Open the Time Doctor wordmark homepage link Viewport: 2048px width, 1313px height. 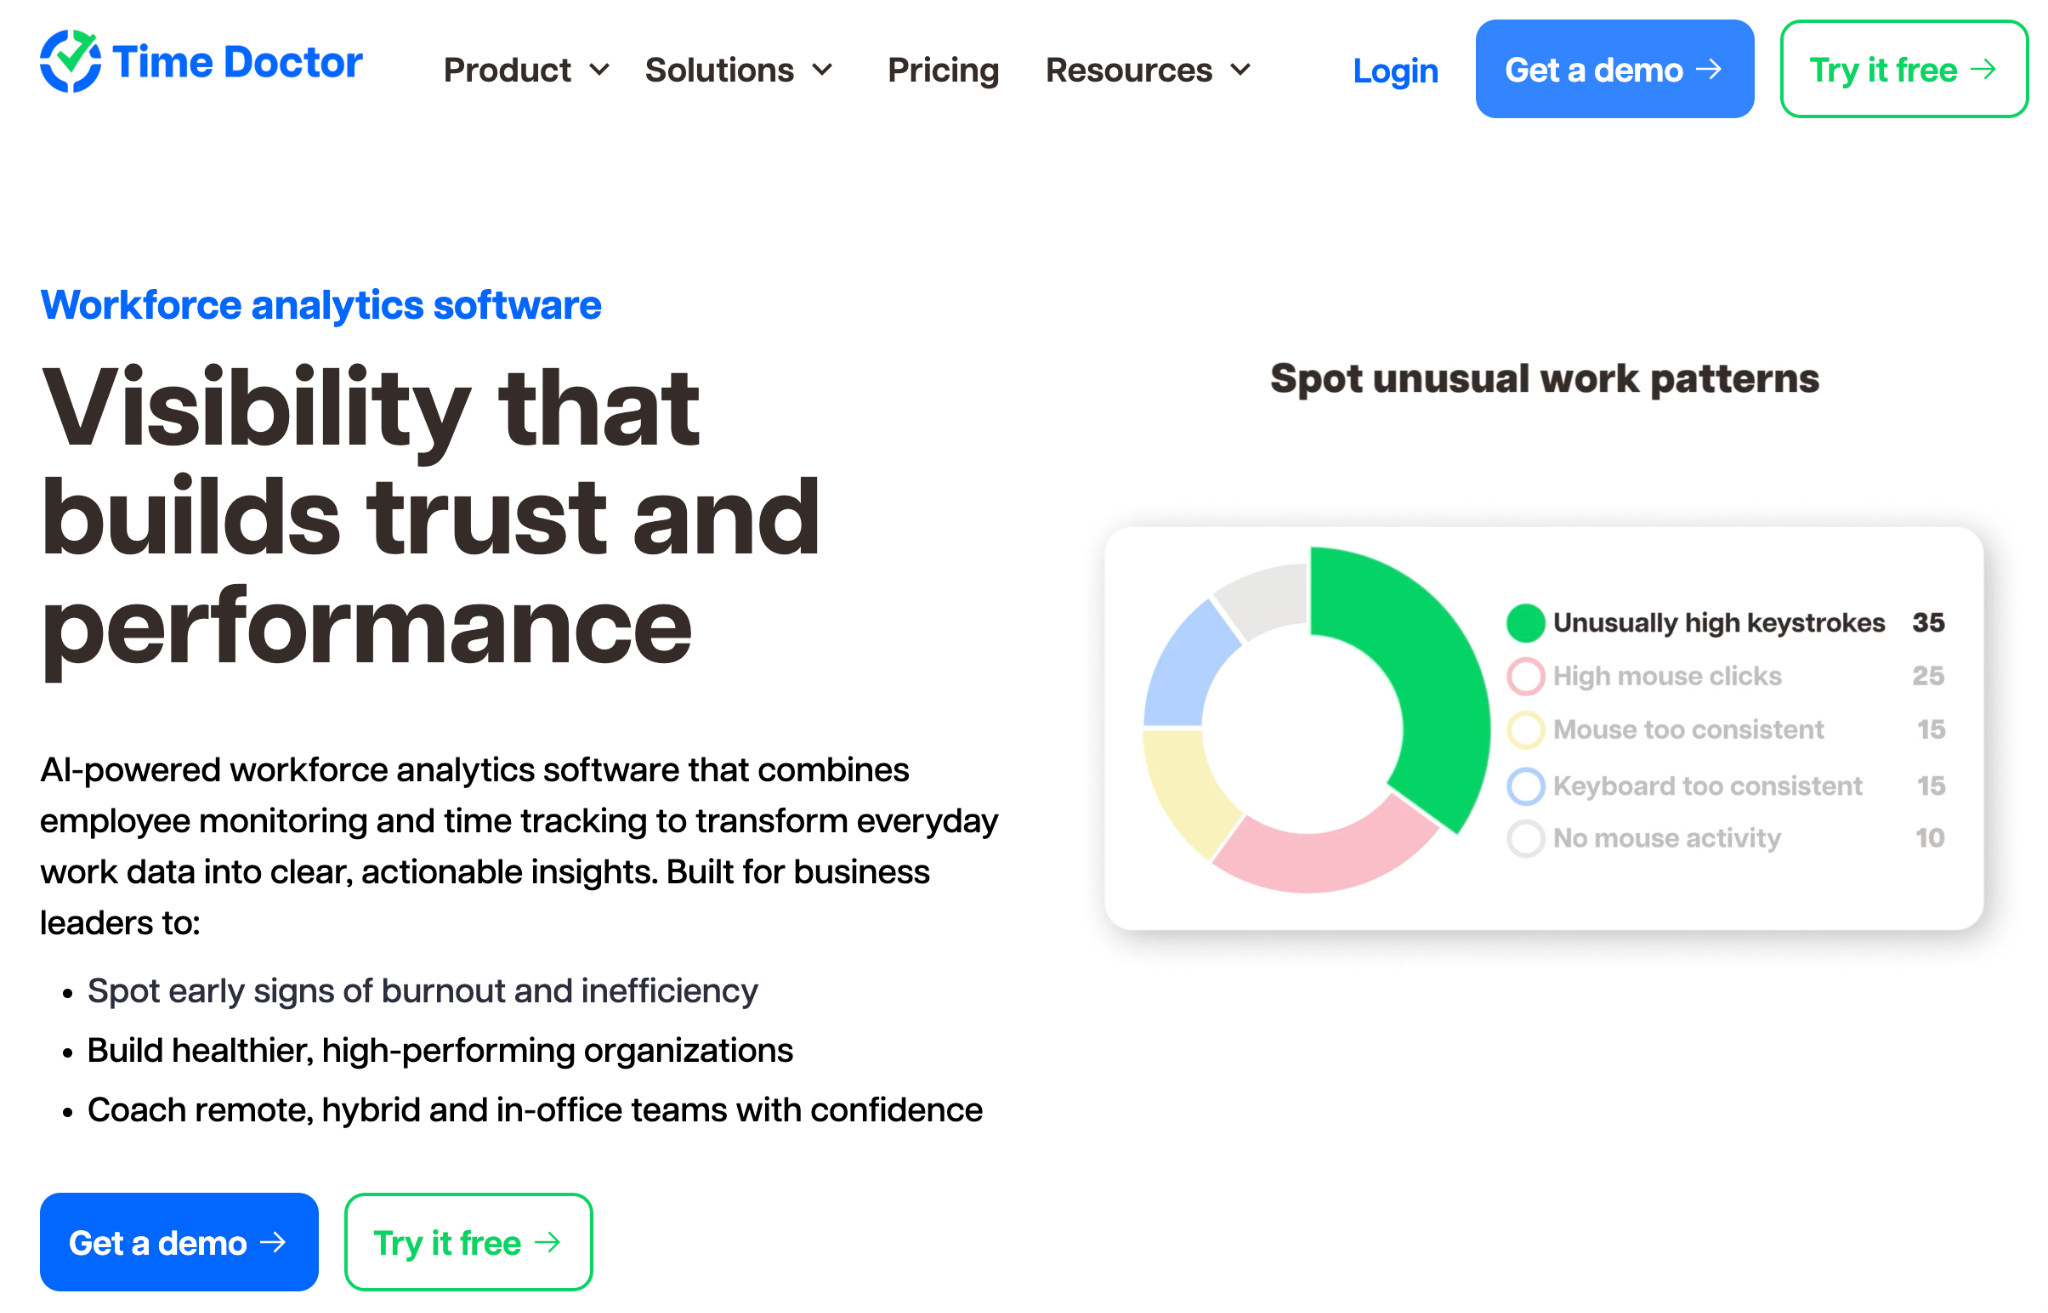pos(237,62)
